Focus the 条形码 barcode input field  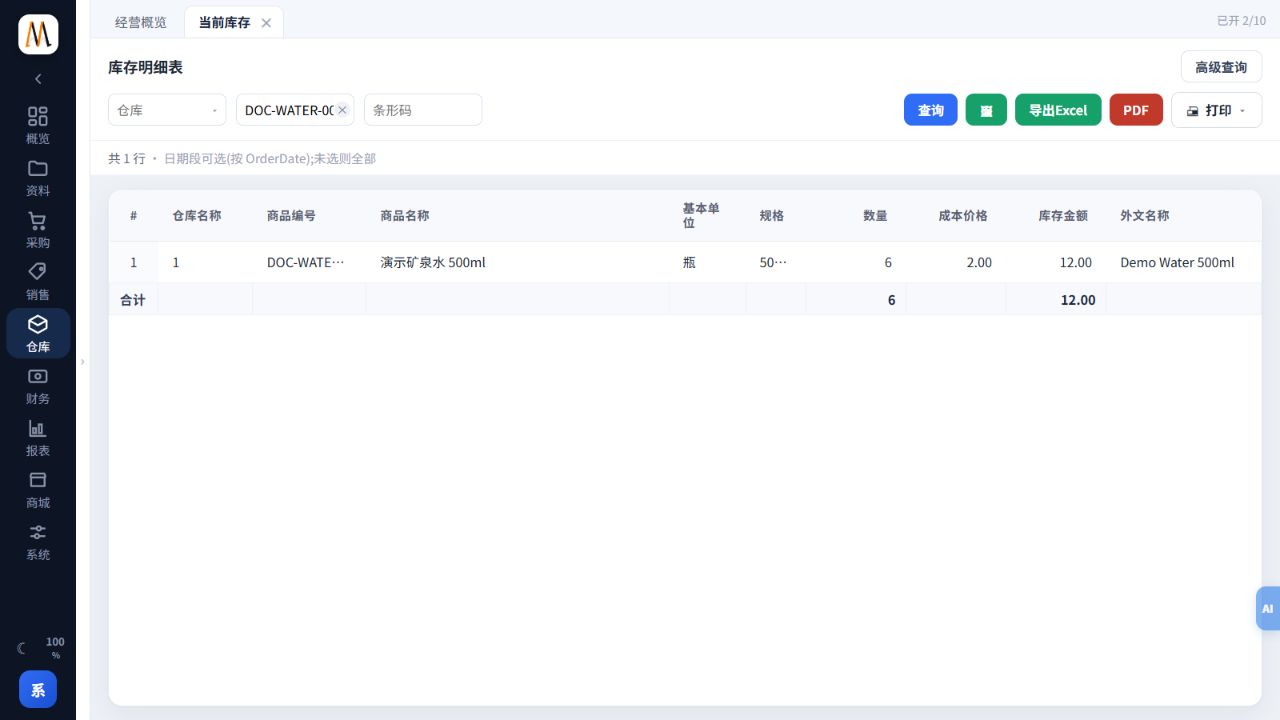423,110
